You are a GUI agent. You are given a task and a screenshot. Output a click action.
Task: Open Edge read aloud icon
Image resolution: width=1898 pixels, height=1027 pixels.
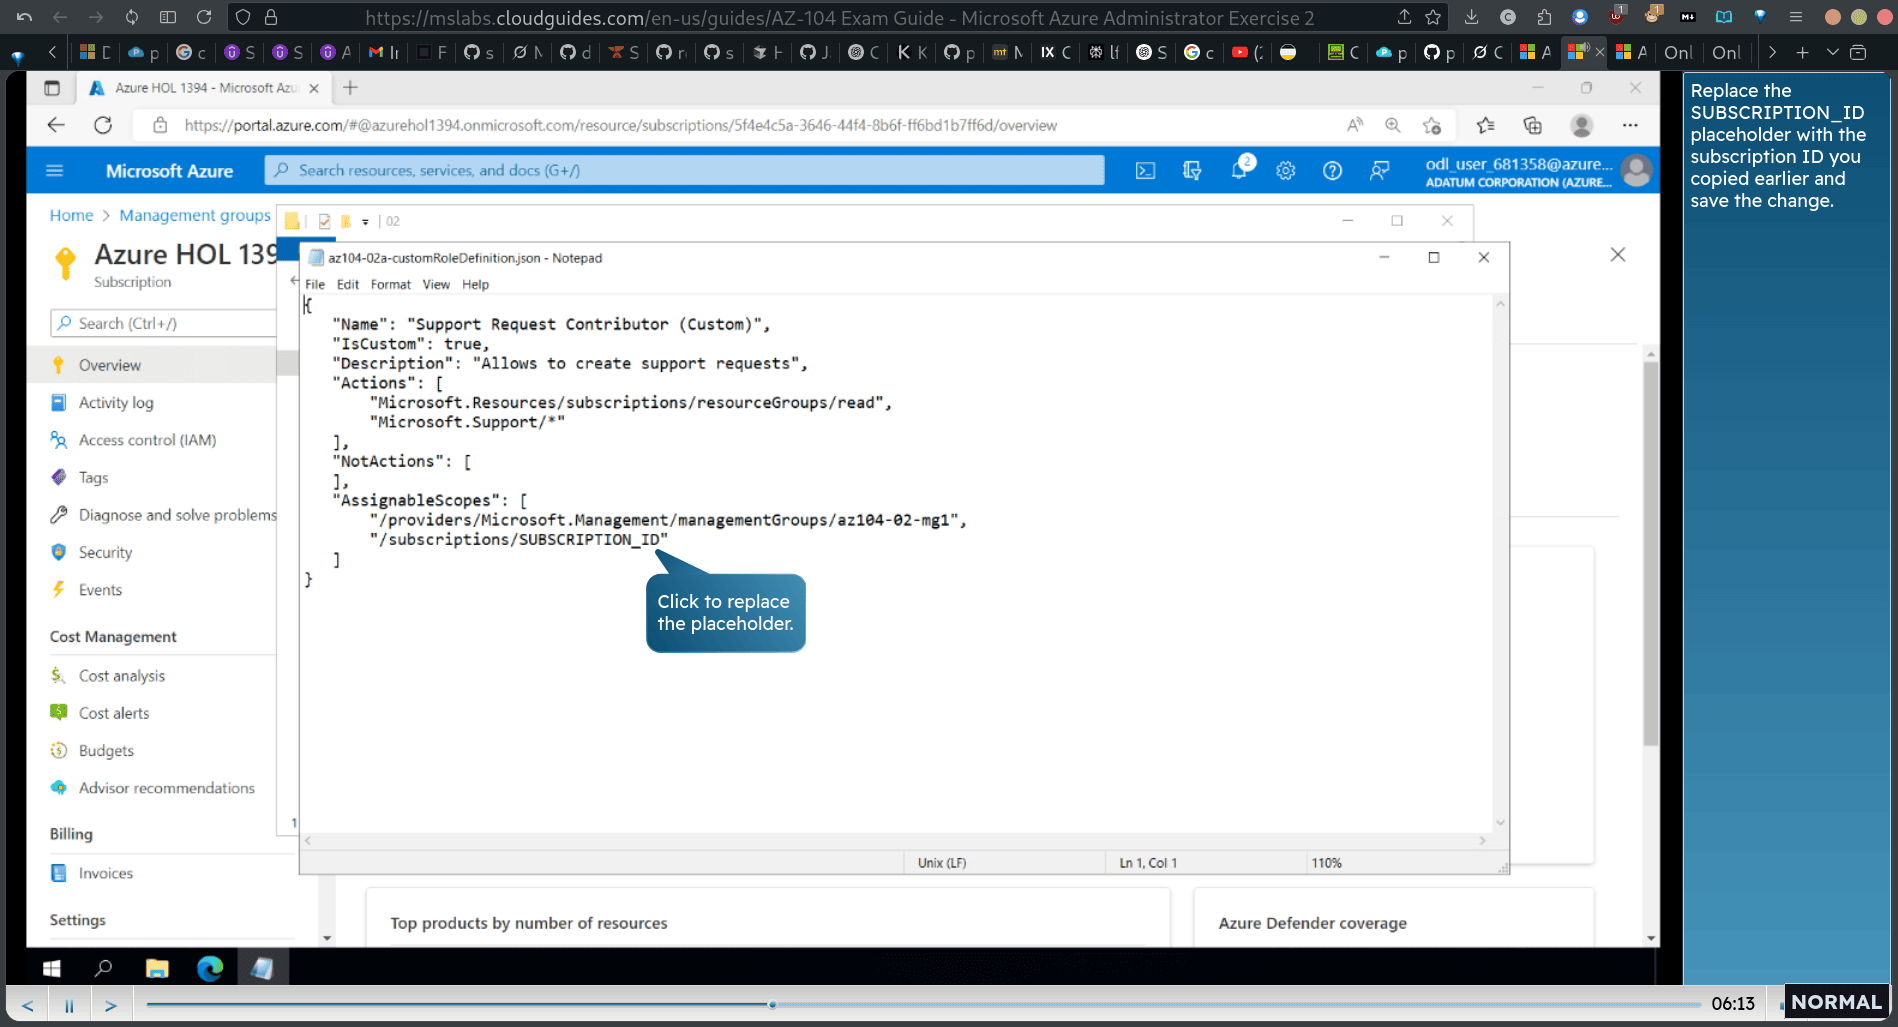(x=1354, y=125)
